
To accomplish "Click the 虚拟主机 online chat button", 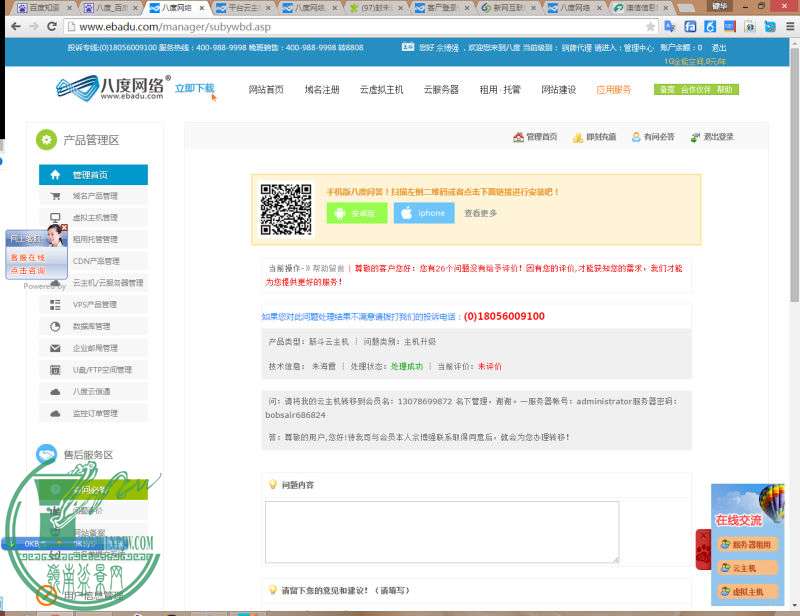I will [747, 592].
